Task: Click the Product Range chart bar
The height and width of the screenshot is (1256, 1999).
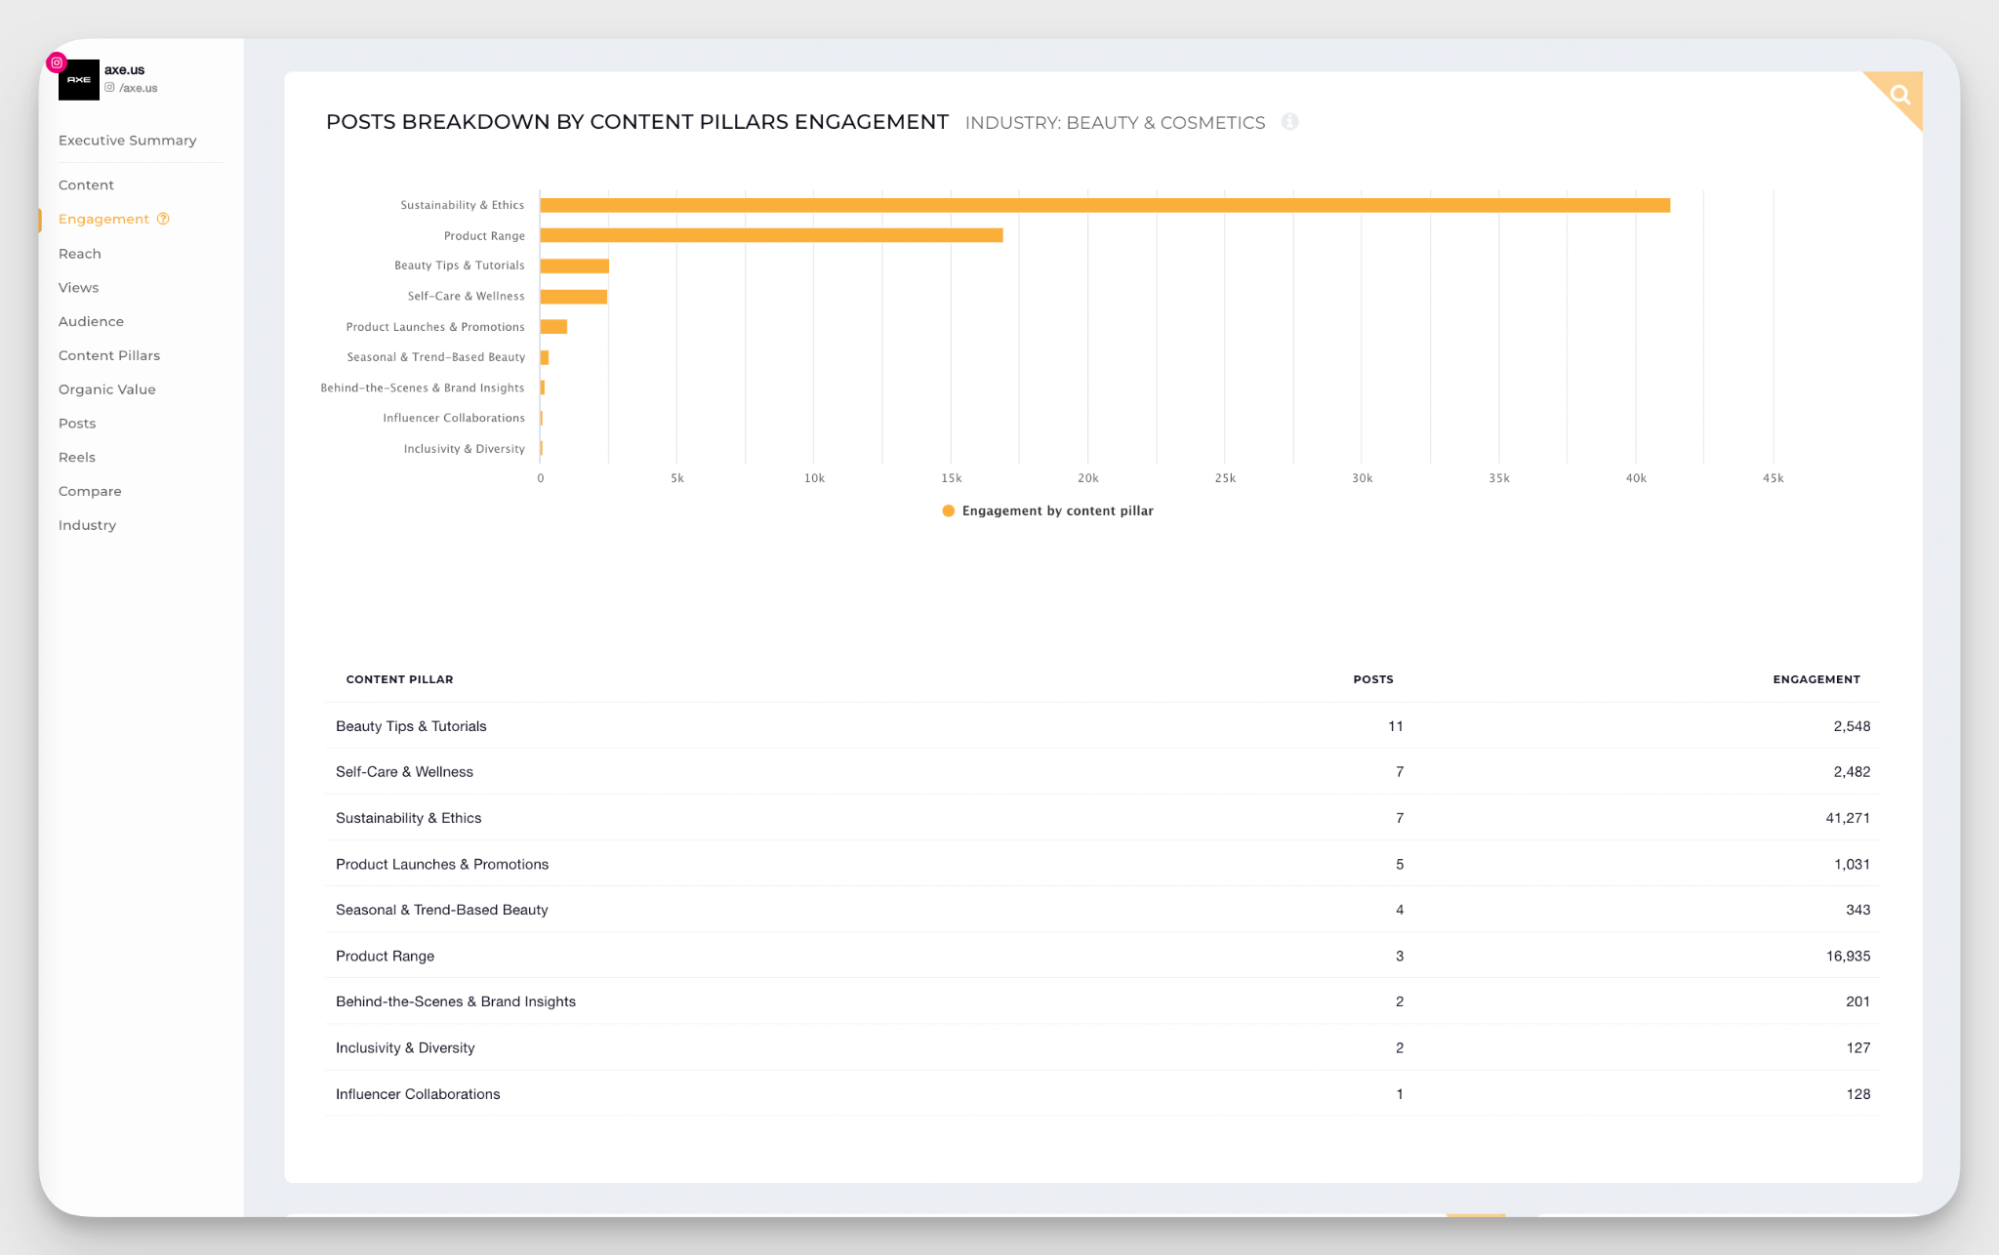Action: (771, 236)
